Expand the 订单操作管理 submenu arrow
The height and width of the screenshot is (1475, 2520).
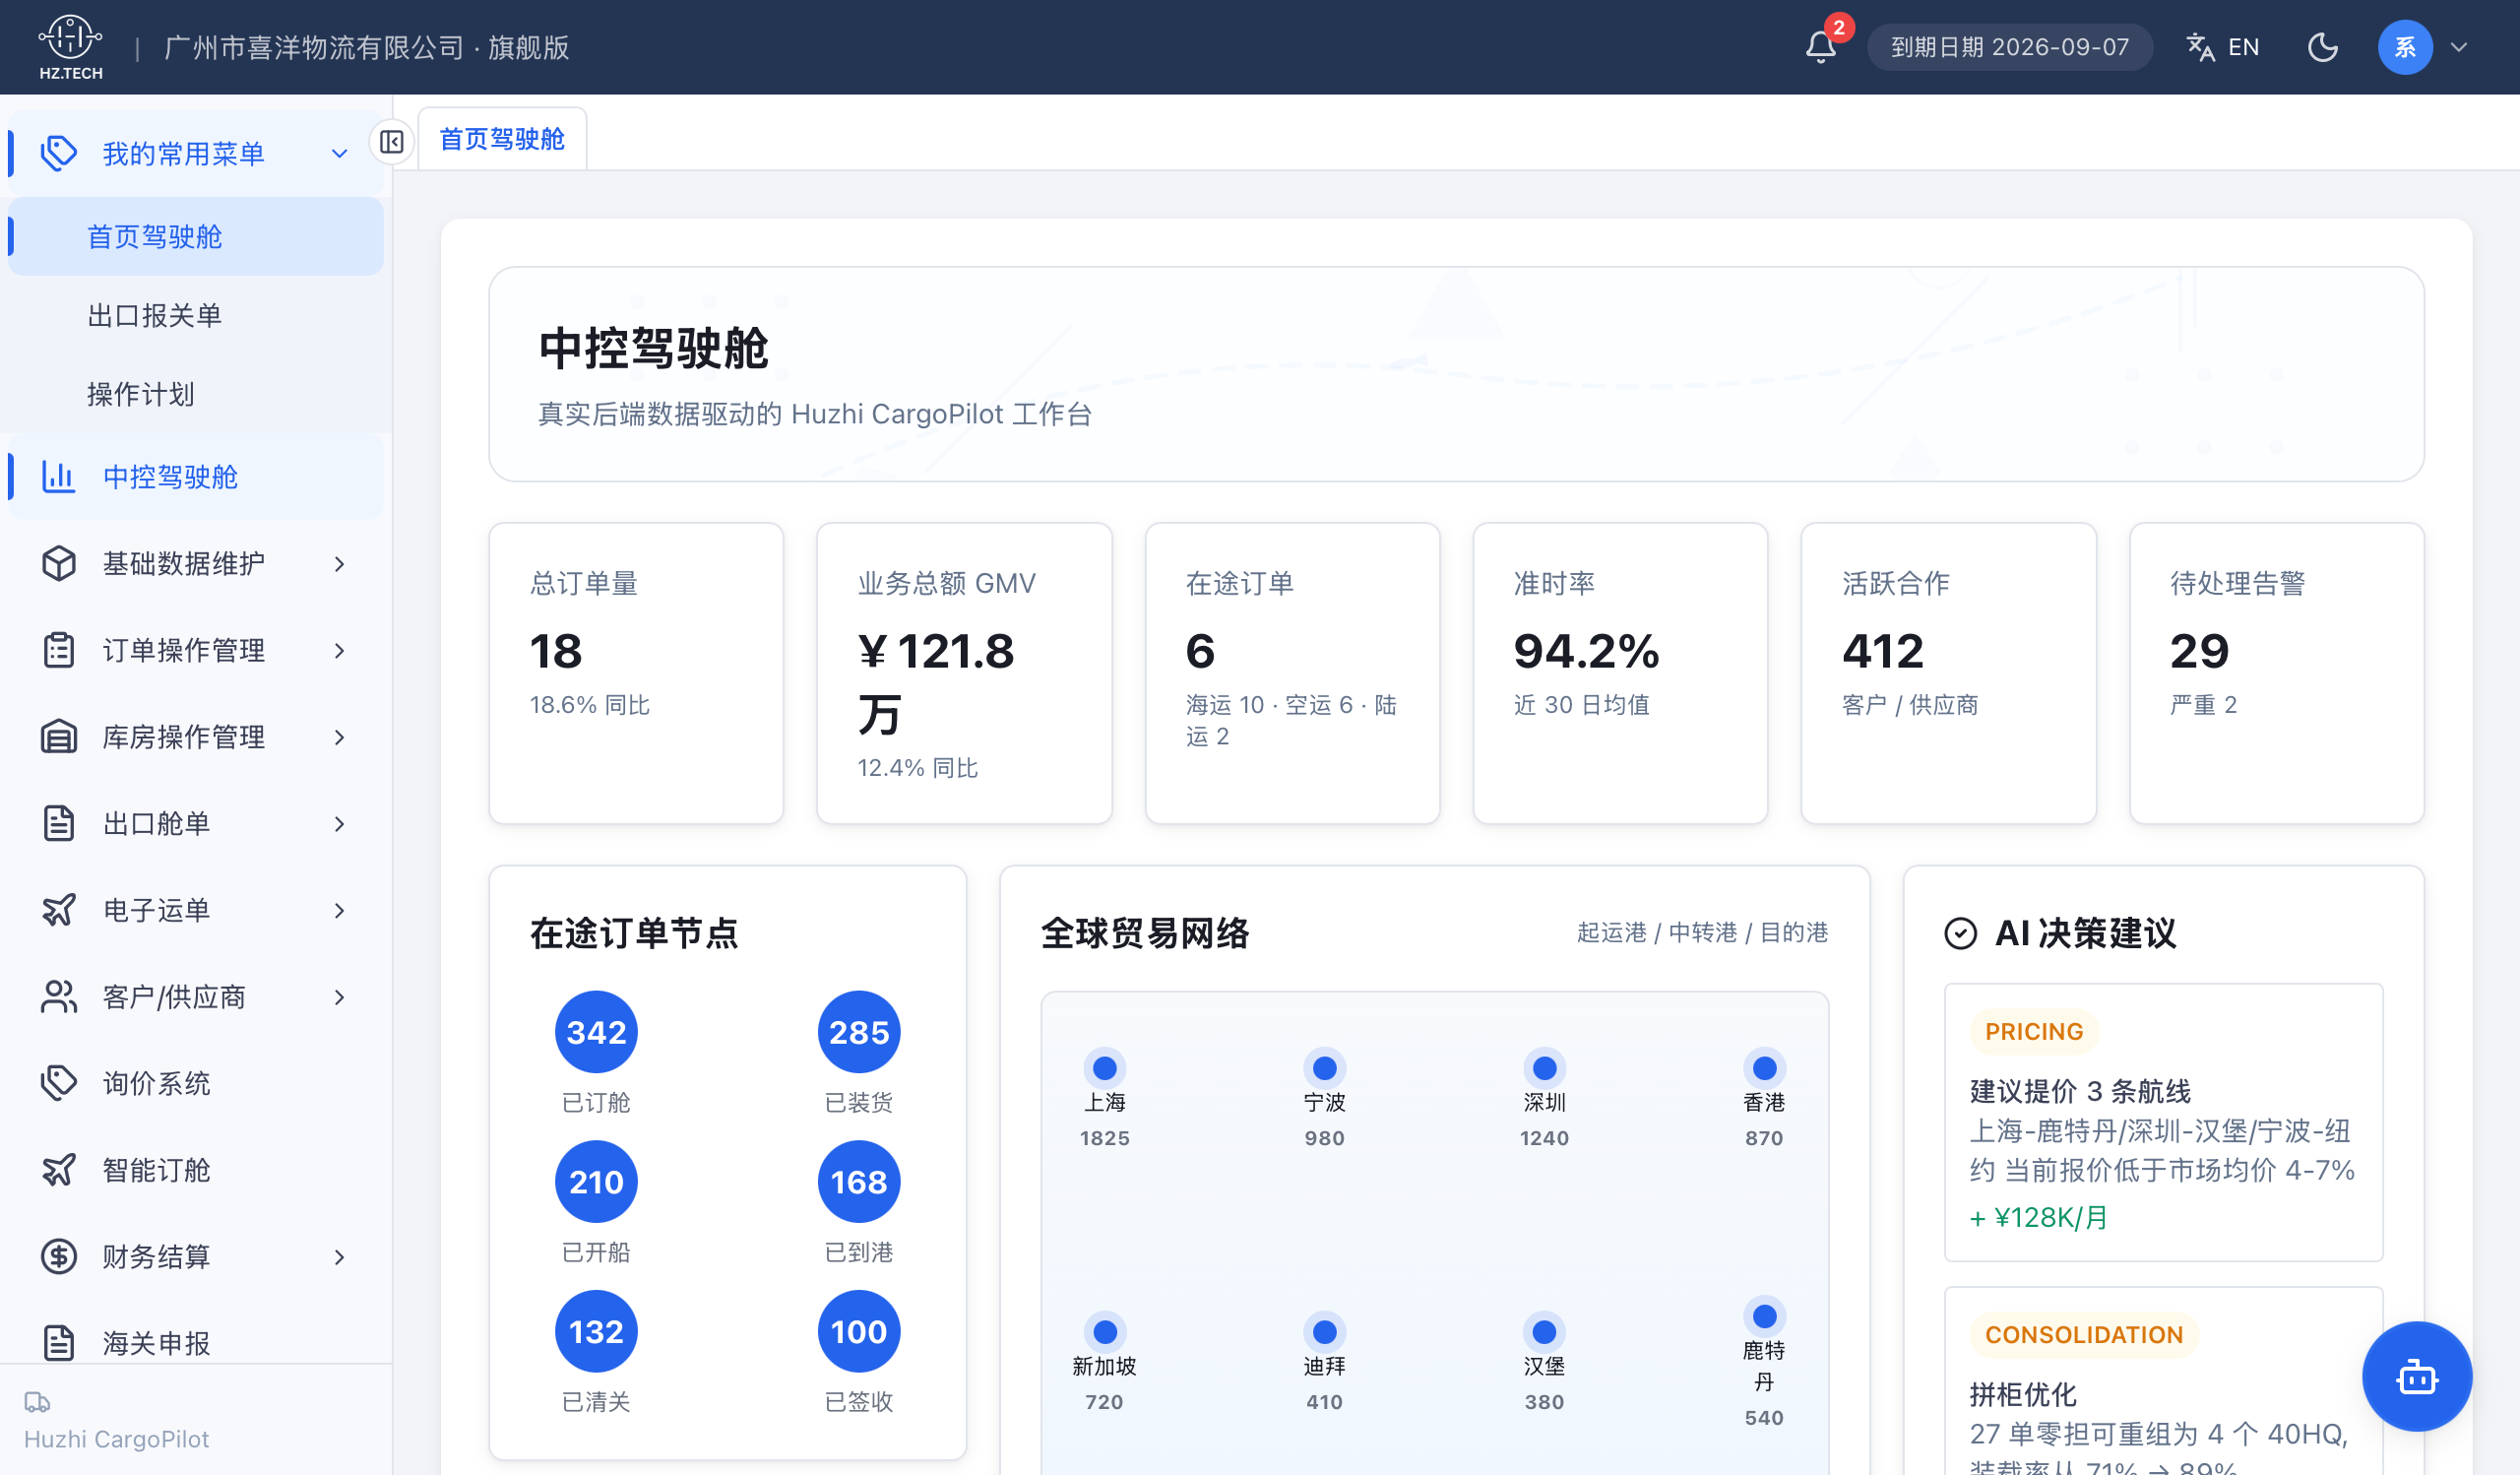click(x=339, y=650)
